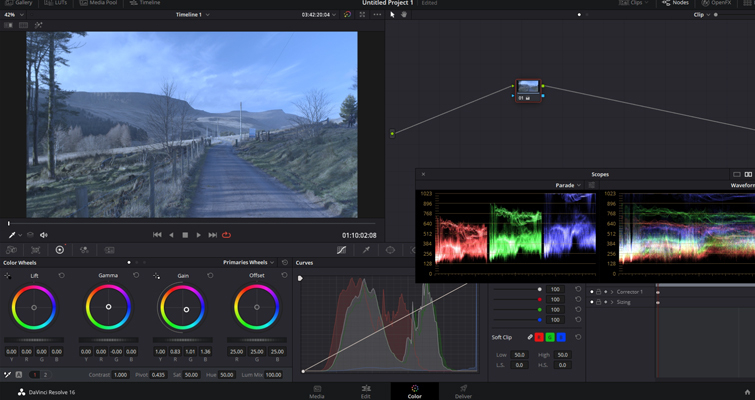755x400 pixels.
Task: Open the Primaries Wheels dropdown
Action: (x=248, y=262)
